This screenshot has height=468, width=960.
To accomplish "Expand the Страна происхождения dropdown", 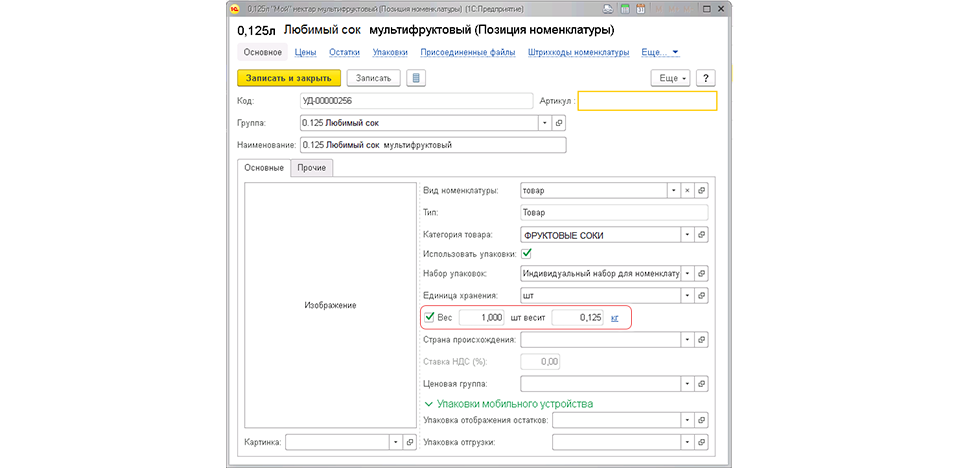I will click(x=688, y=339).
